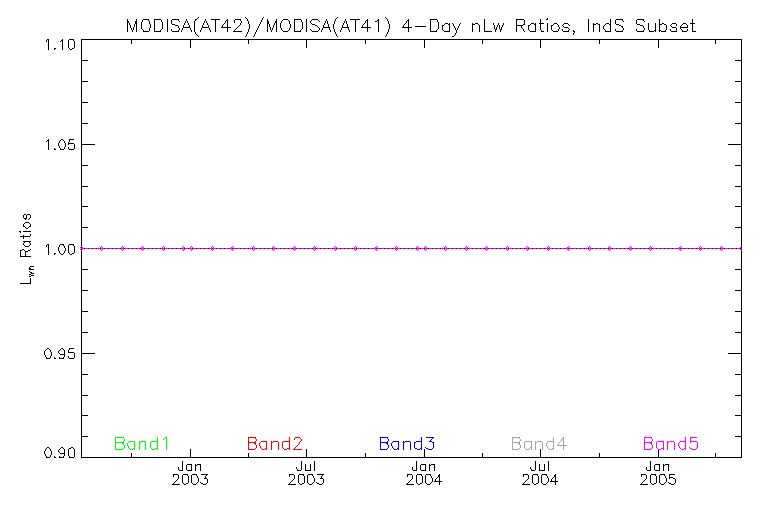Click the 0.90 y-axis value
This screenshot has width=768, height=512.
tap(60, 452)
